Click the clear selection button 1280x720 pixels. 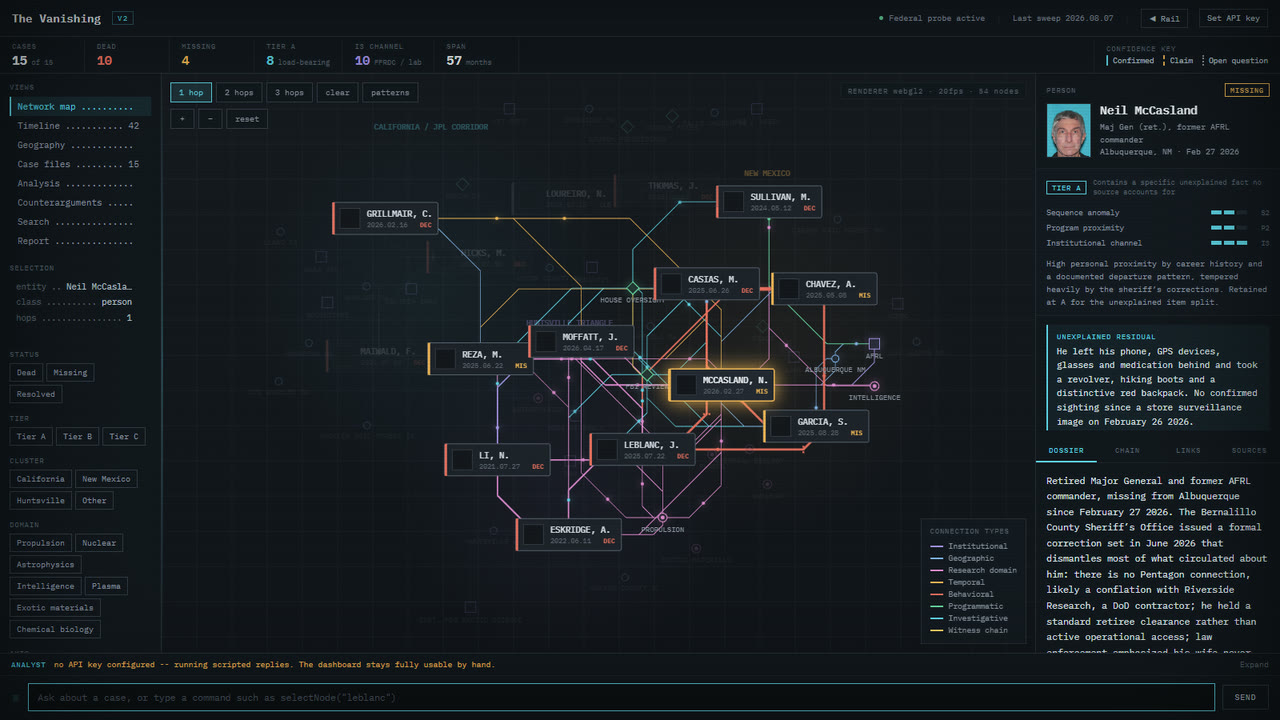(x=338, y=93)
